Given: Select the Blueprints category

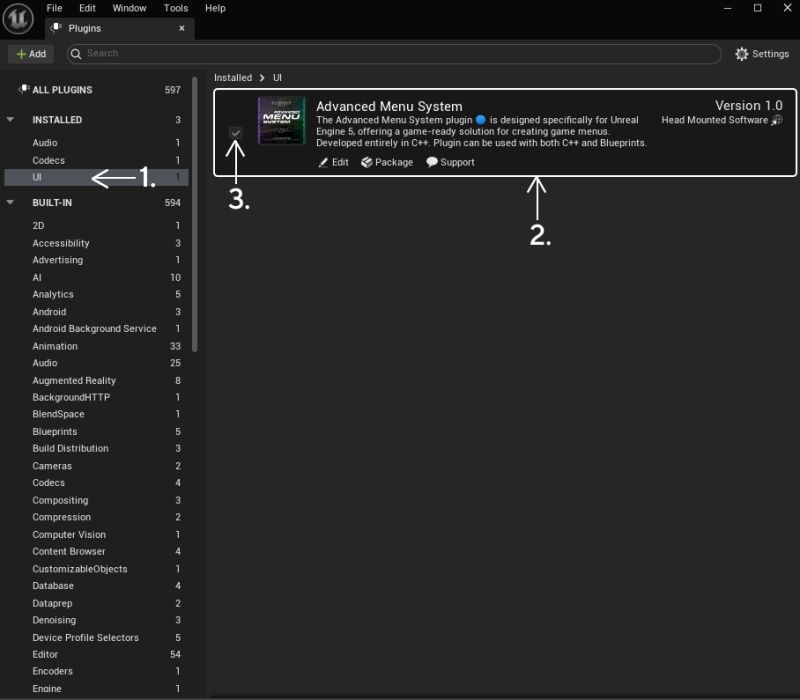Looking at the screenshot, I should pos(96,431).
